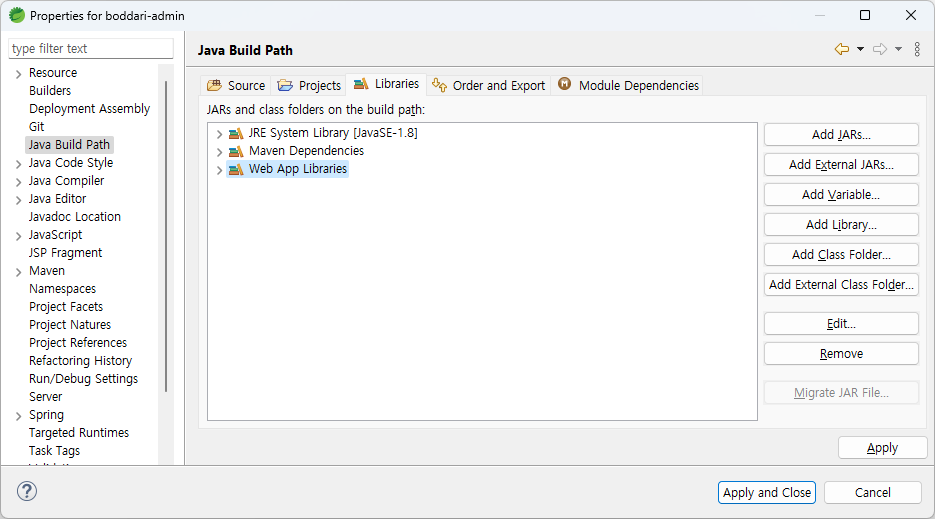Click the Cancel button
The width and height of the screenshot is (935, 519).
pyautogui.click(x=872, y=493)
